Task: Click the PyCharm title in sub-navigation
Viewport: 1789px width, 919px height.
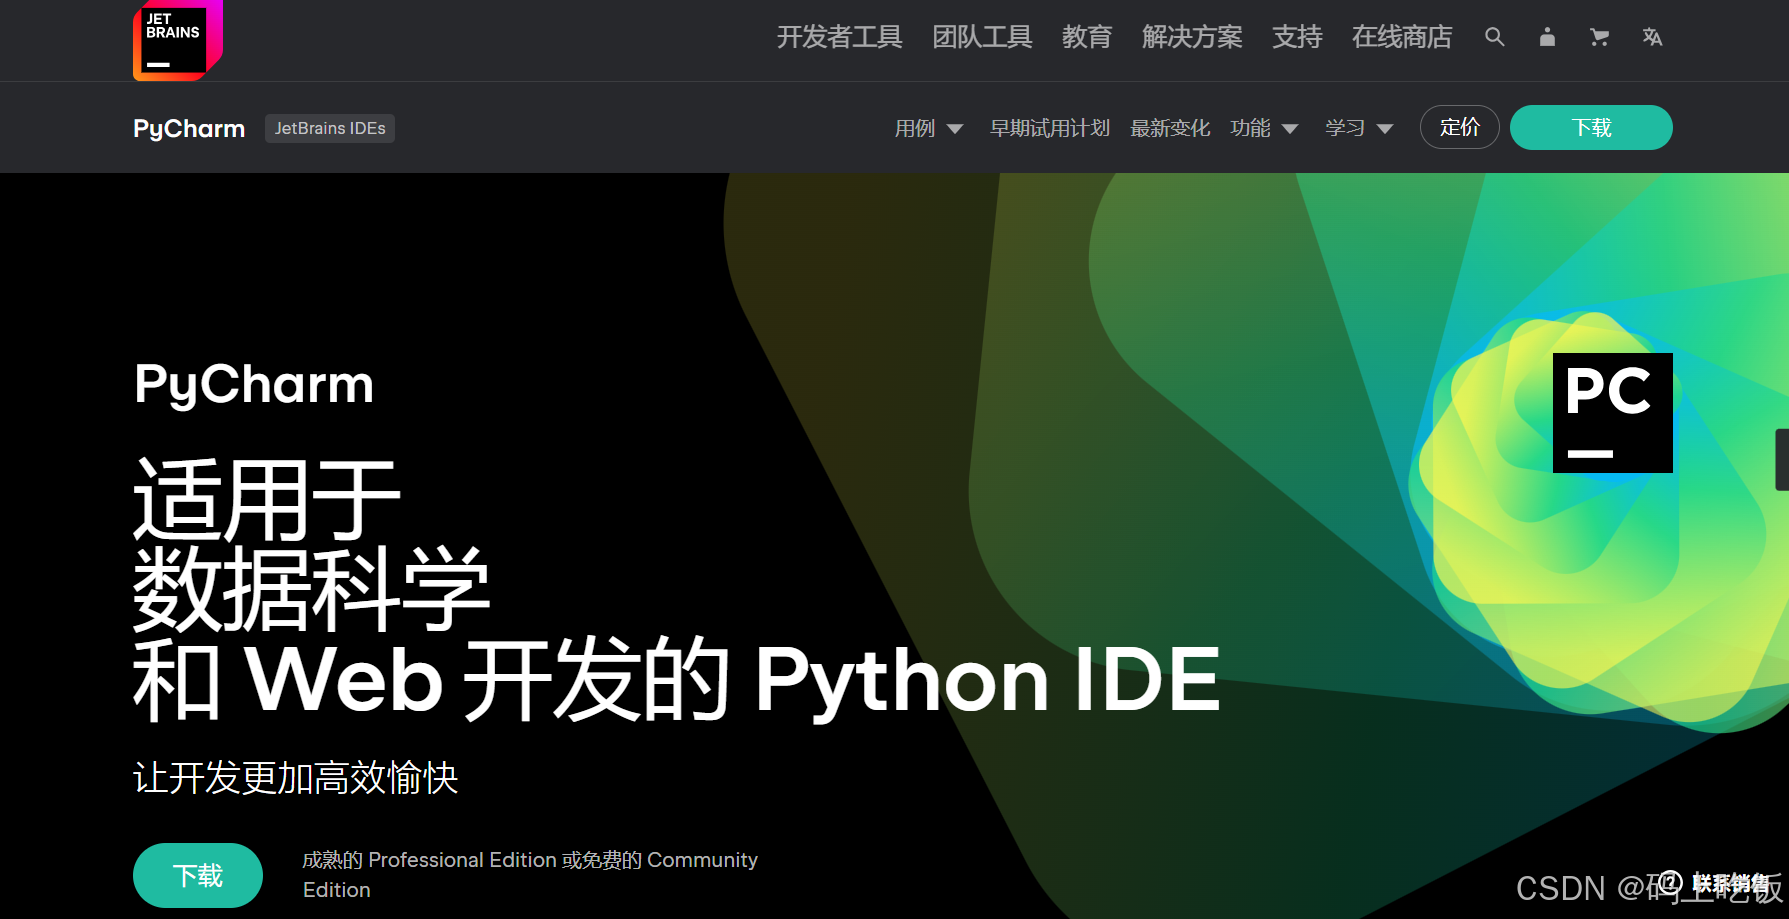Action: click(x=189, y=128)
